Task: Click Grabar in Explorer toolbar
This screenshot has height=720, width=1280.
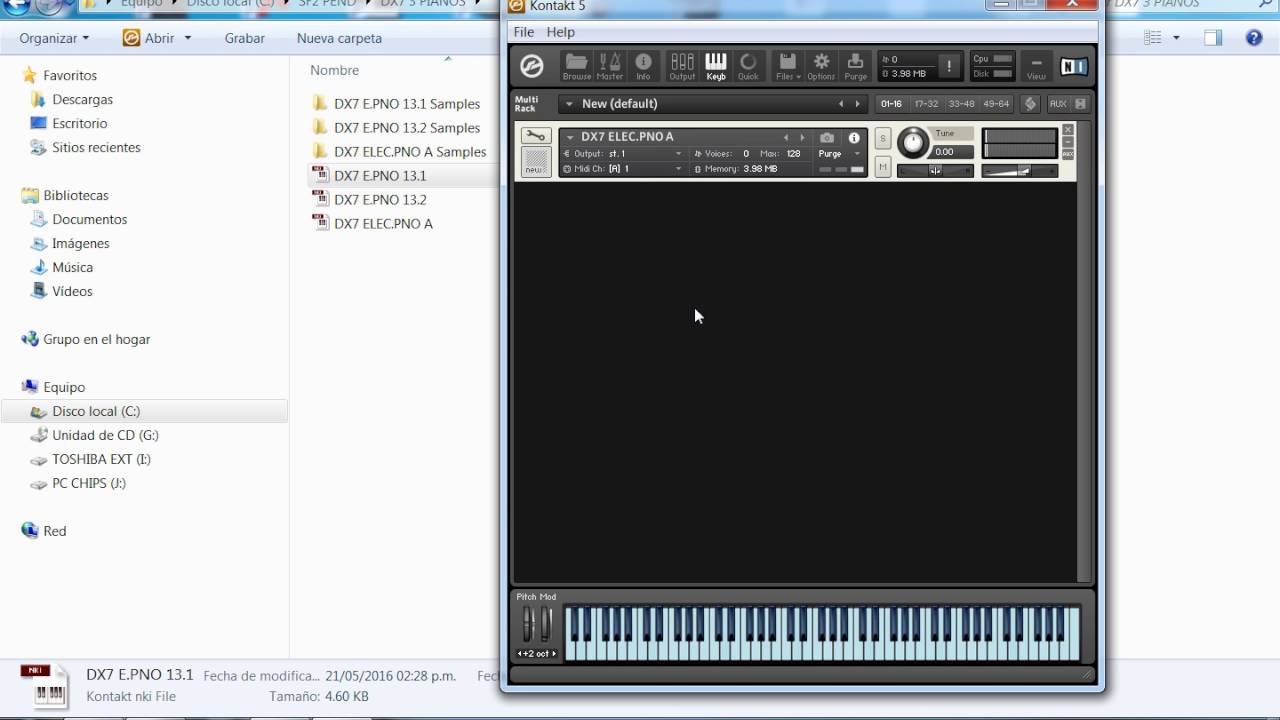Action: click(x=244, y=38)
